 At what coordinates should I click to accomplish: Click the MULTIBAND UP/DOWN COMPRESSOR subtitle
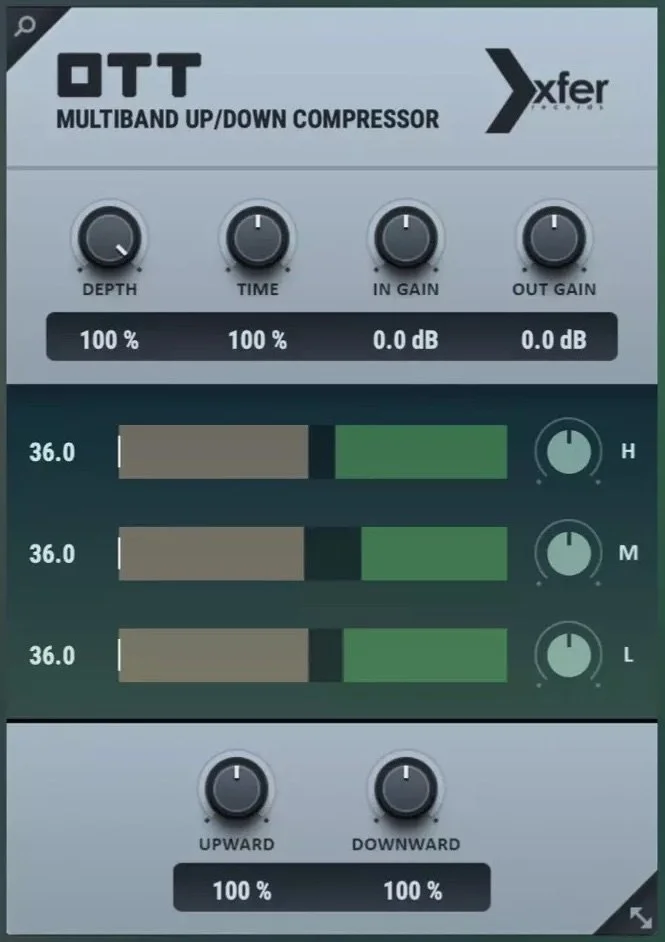pos(247,119)
